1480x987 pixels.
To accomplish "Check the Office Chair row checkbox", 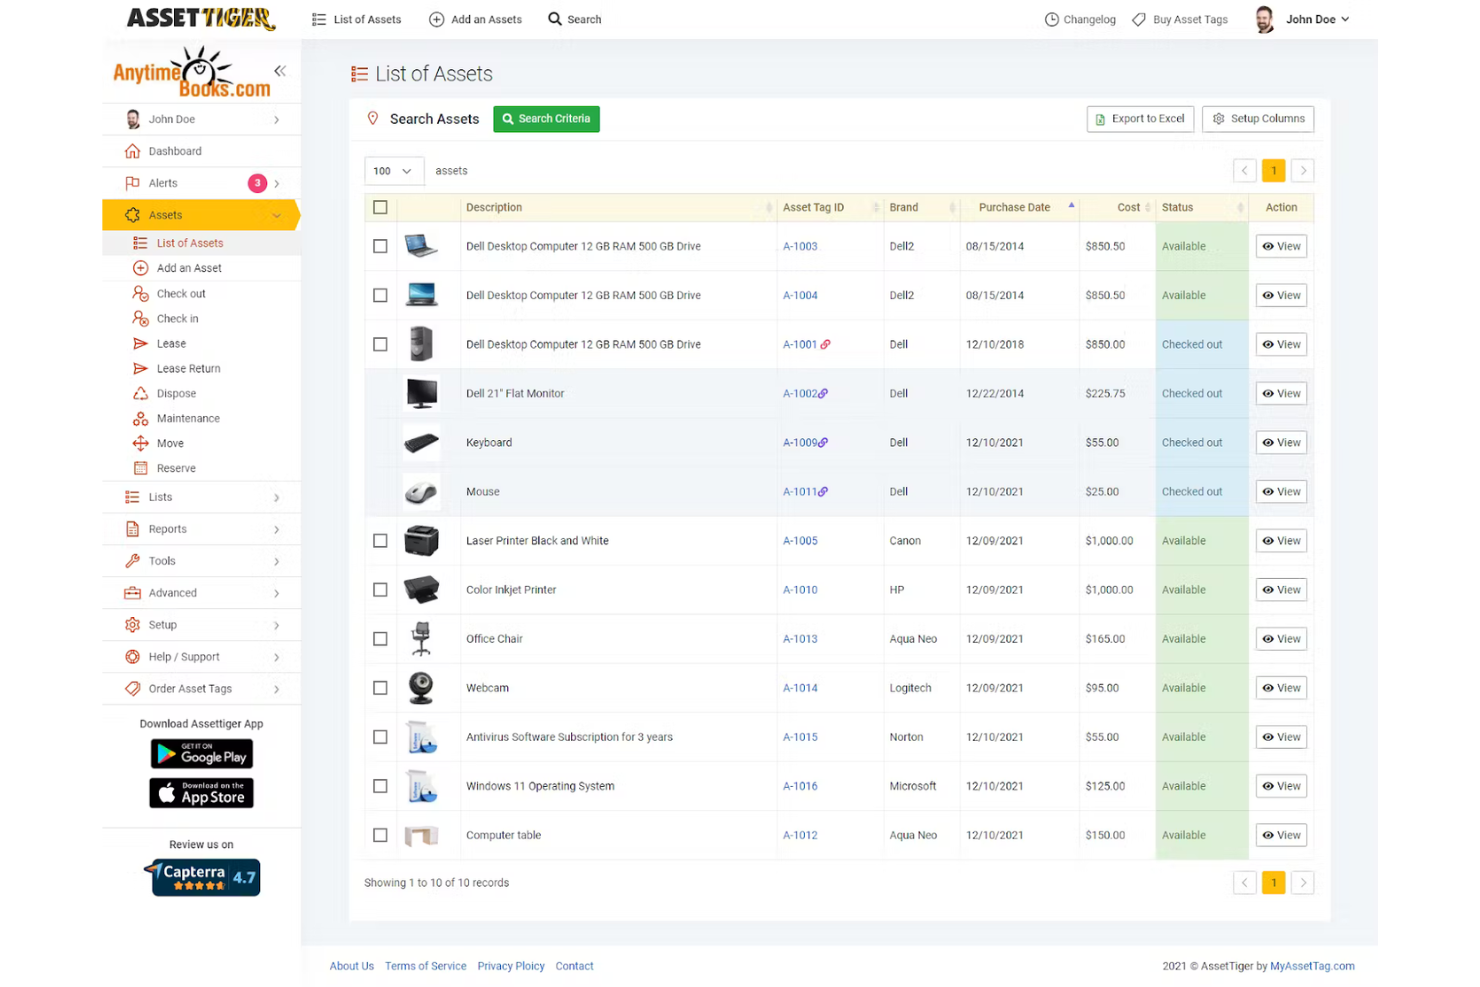I will pyautogui.click(x=380, y=638).
